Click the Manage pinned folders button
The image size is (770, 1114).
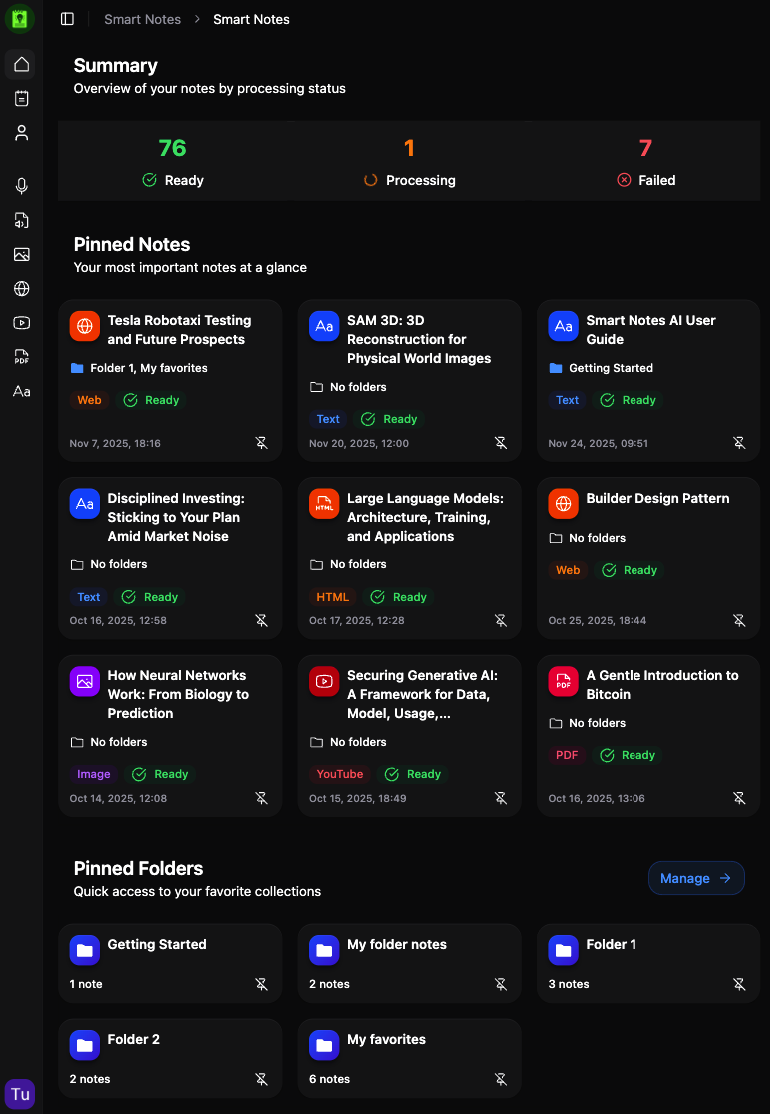(x=696, y=878)
